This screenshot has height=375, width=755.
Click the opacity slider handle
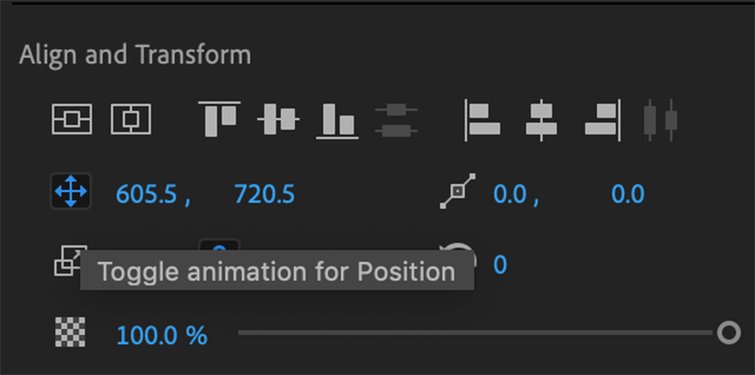click(729, 333)
